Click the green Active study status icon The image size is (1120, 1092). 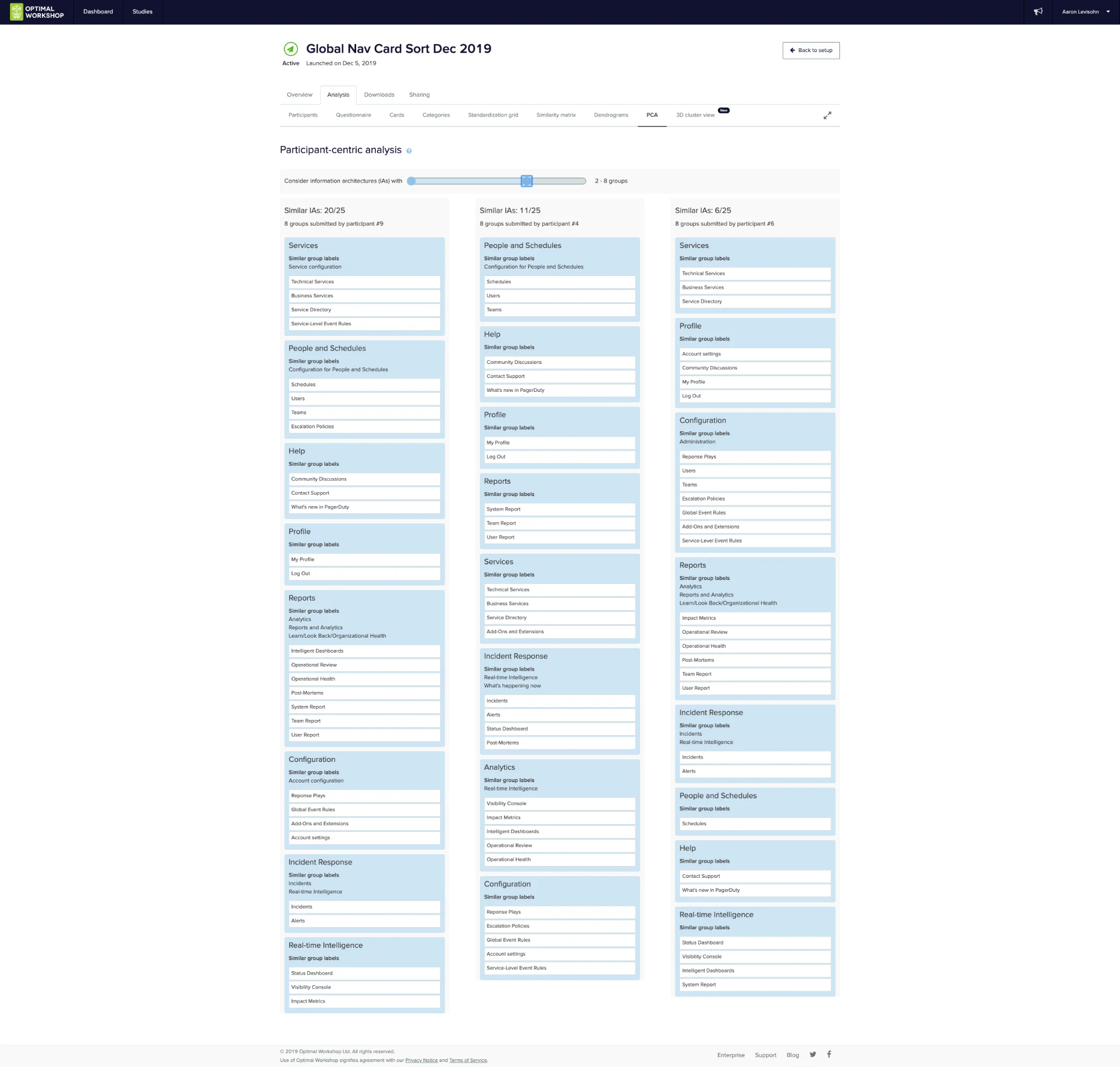click(x=290, y=49)
